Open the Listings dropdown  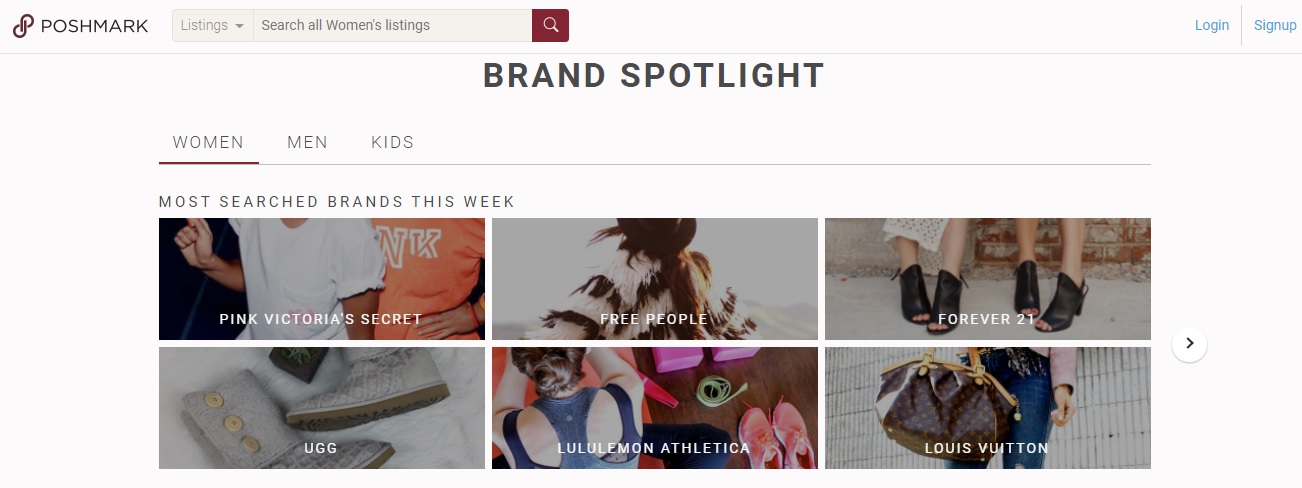click(x=213, y=25)
